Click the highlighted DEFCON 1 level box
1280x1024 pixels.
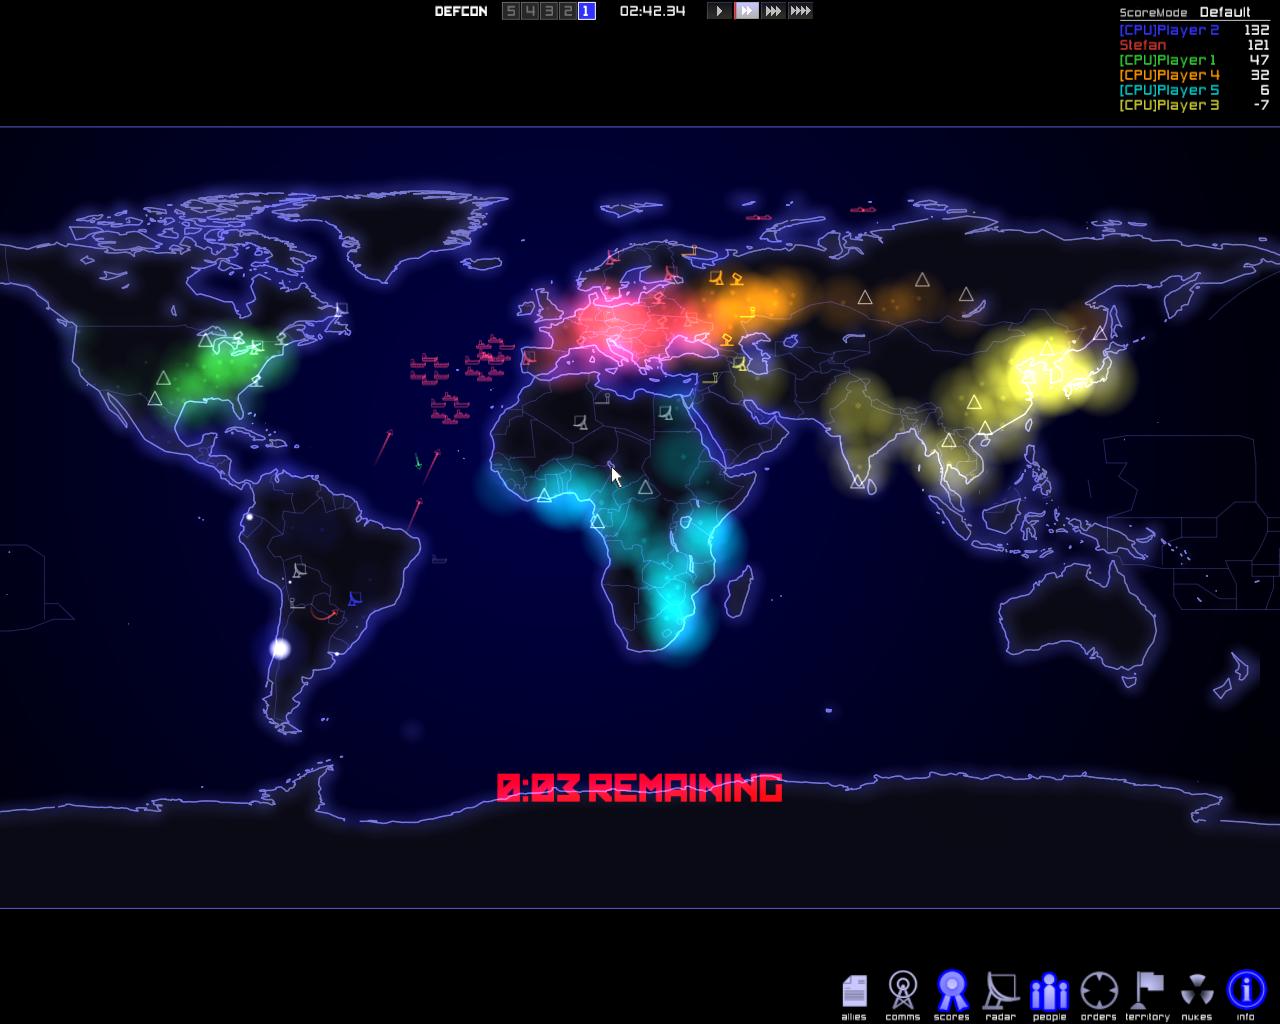pyautogui.click(x=586, y=11)
